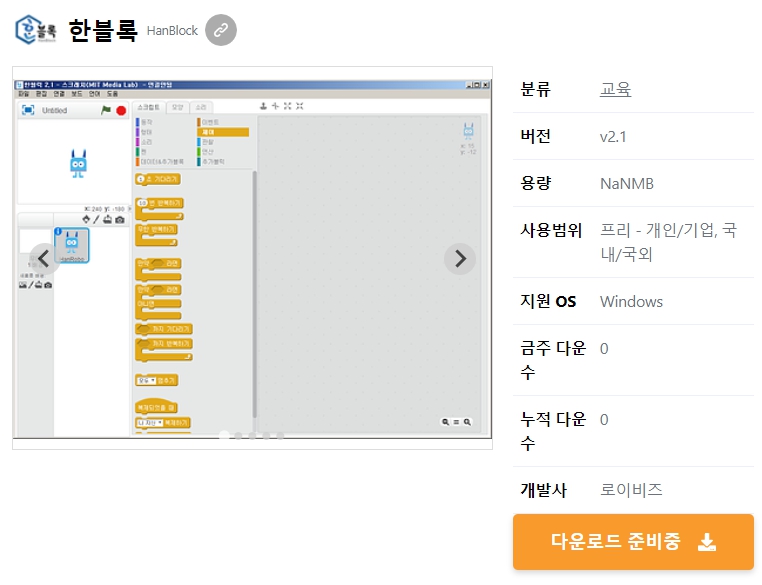
Task: Click the 한블록 title heading
Action: pos(103,31)
